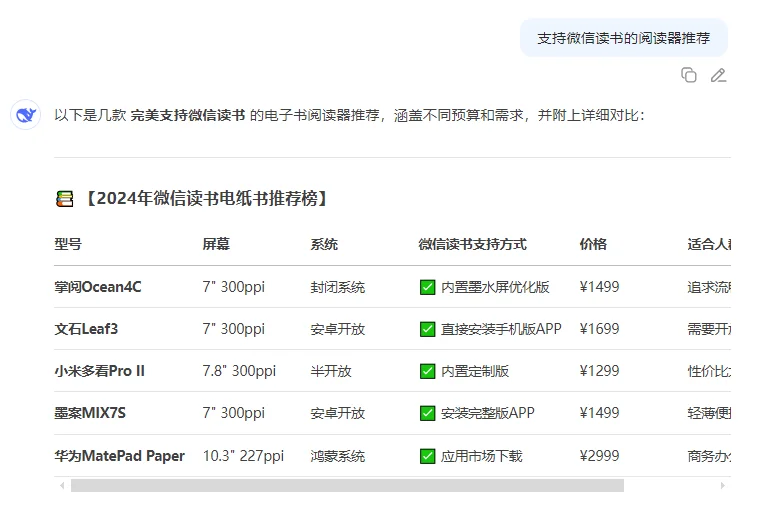Click the 直接安装手机版APP text
This screenshot has width=770, height=512.
[x=501, y=329]
